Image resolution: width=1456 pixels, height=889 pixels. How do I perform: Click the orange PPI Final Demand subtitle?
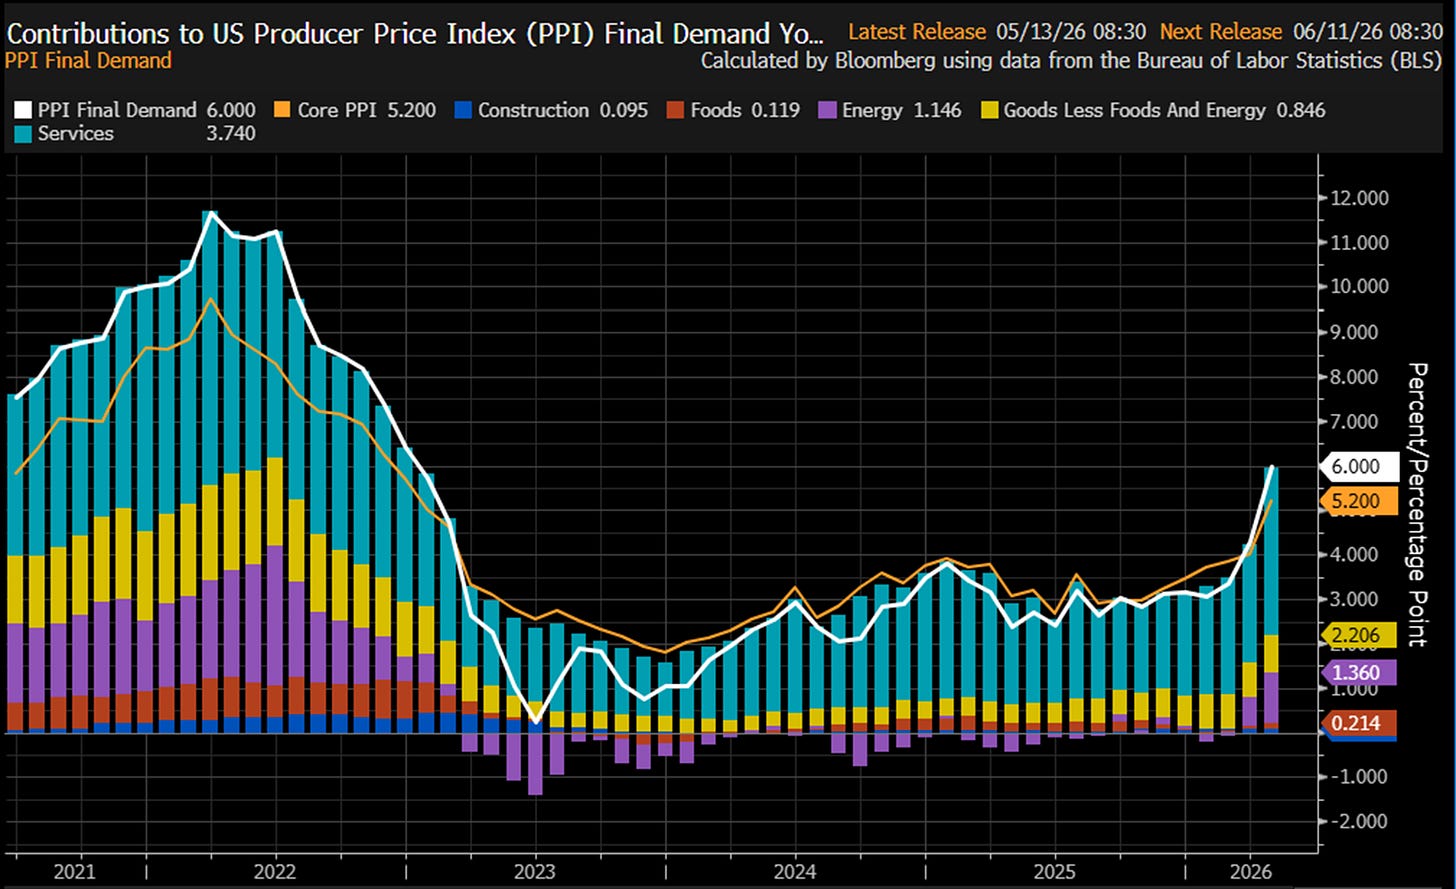coord(89,60)
